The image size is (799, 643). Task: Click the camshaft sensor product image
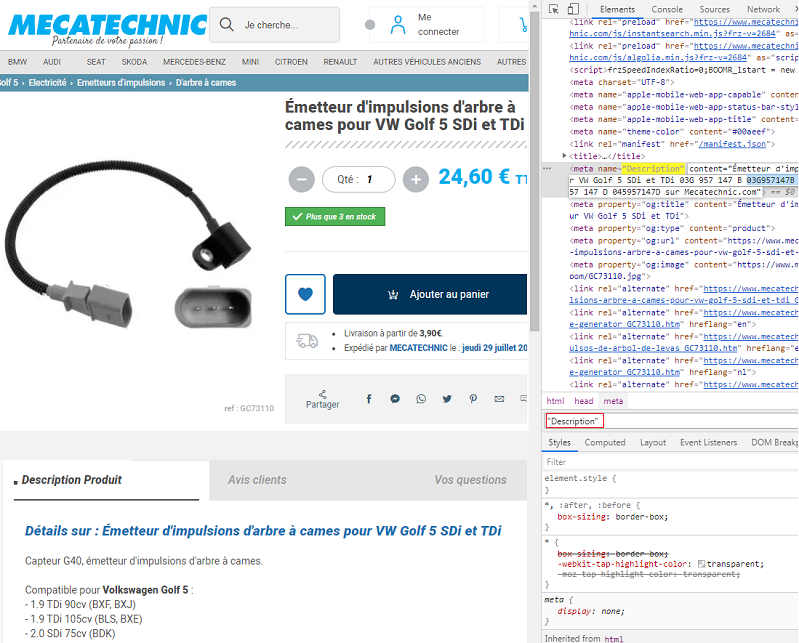pos(129,244)
